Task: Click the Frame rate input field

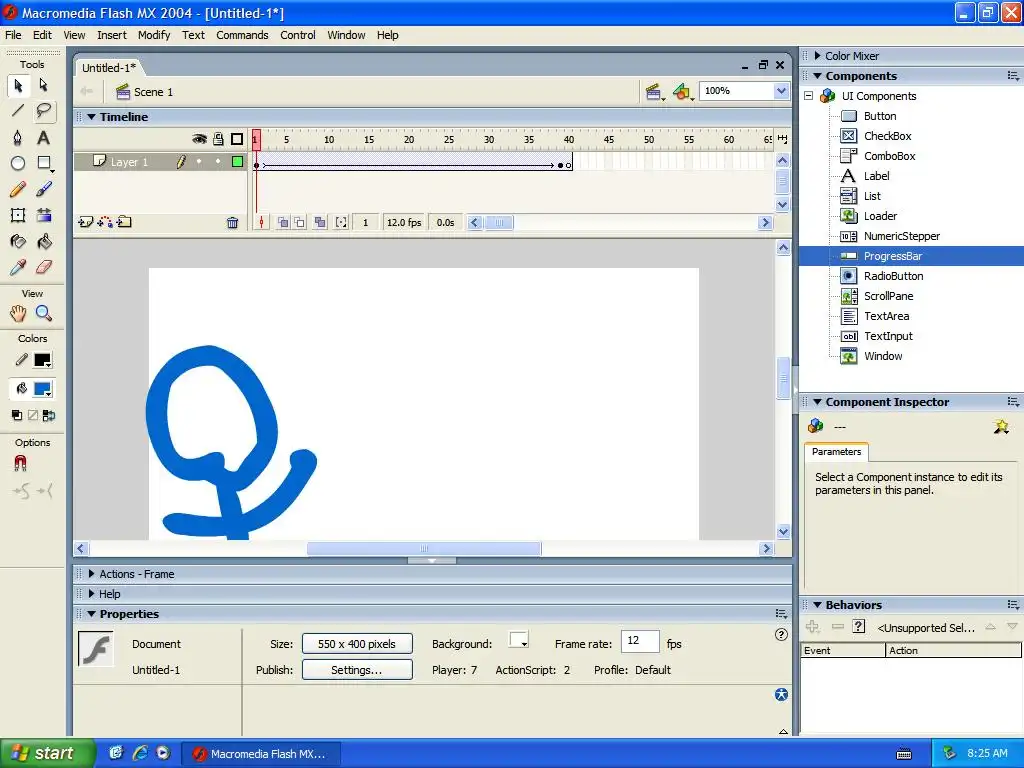Action: tap(640, 641)
